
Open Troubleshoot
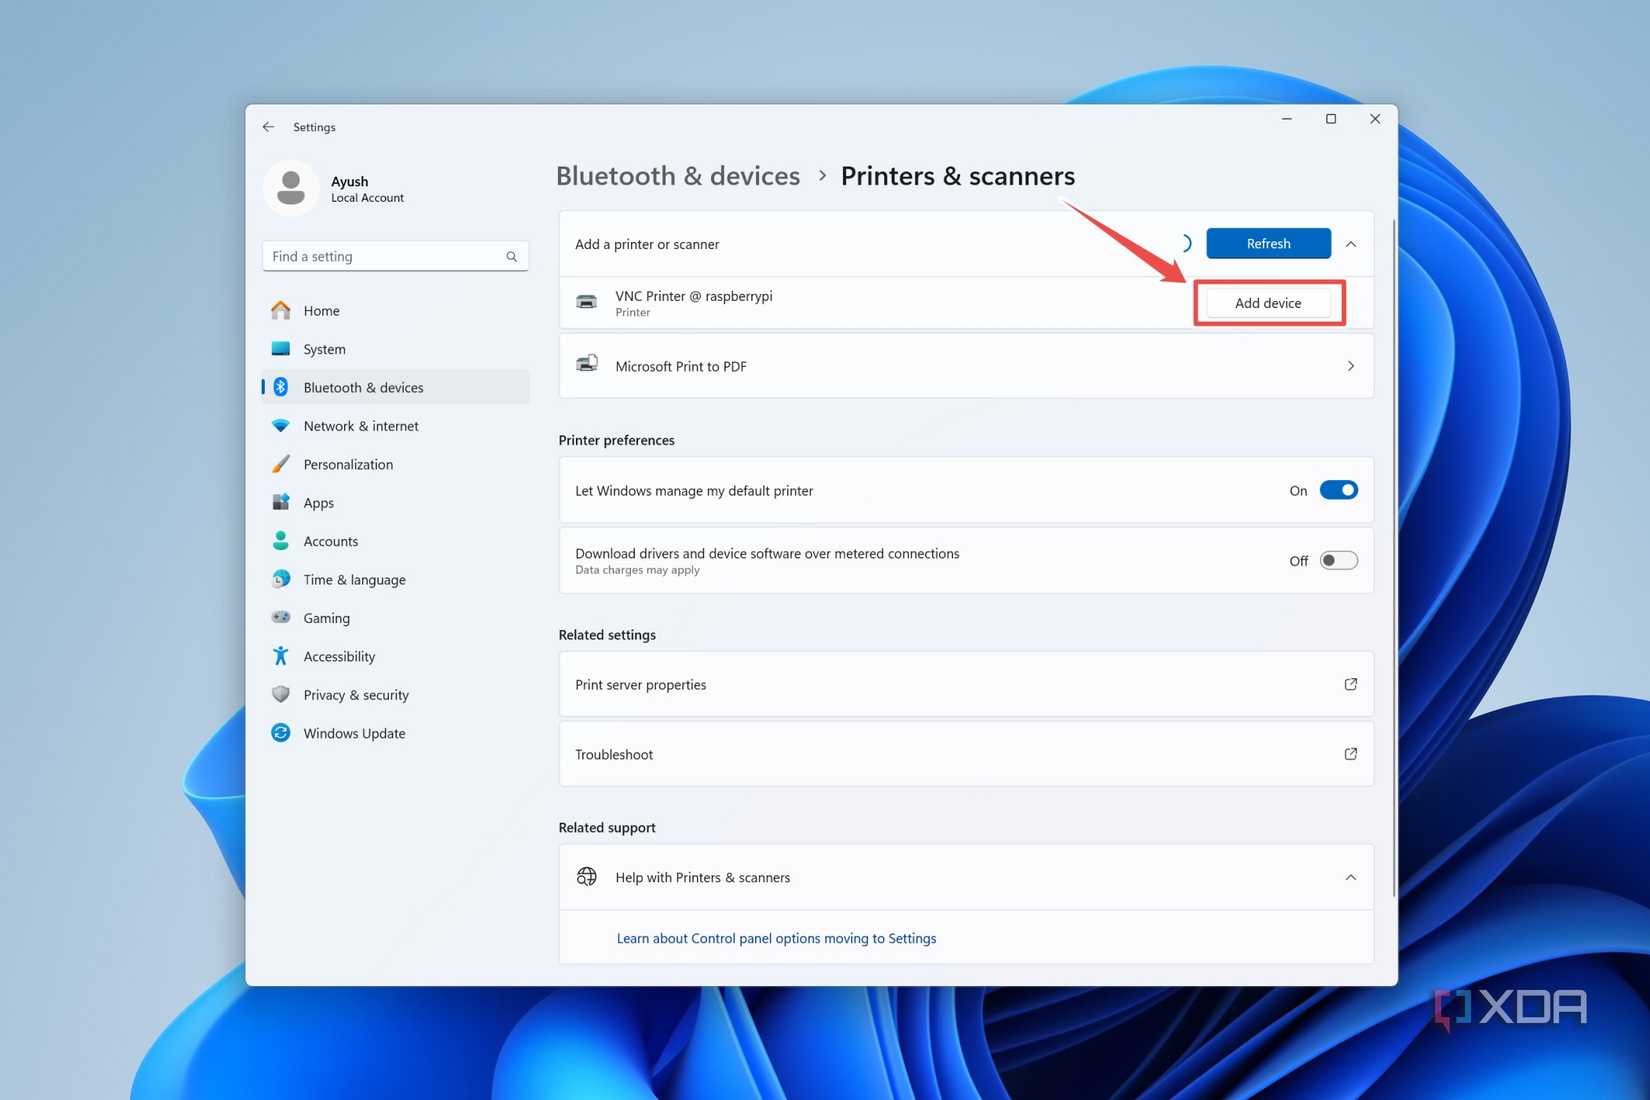(x=966, y=754)
